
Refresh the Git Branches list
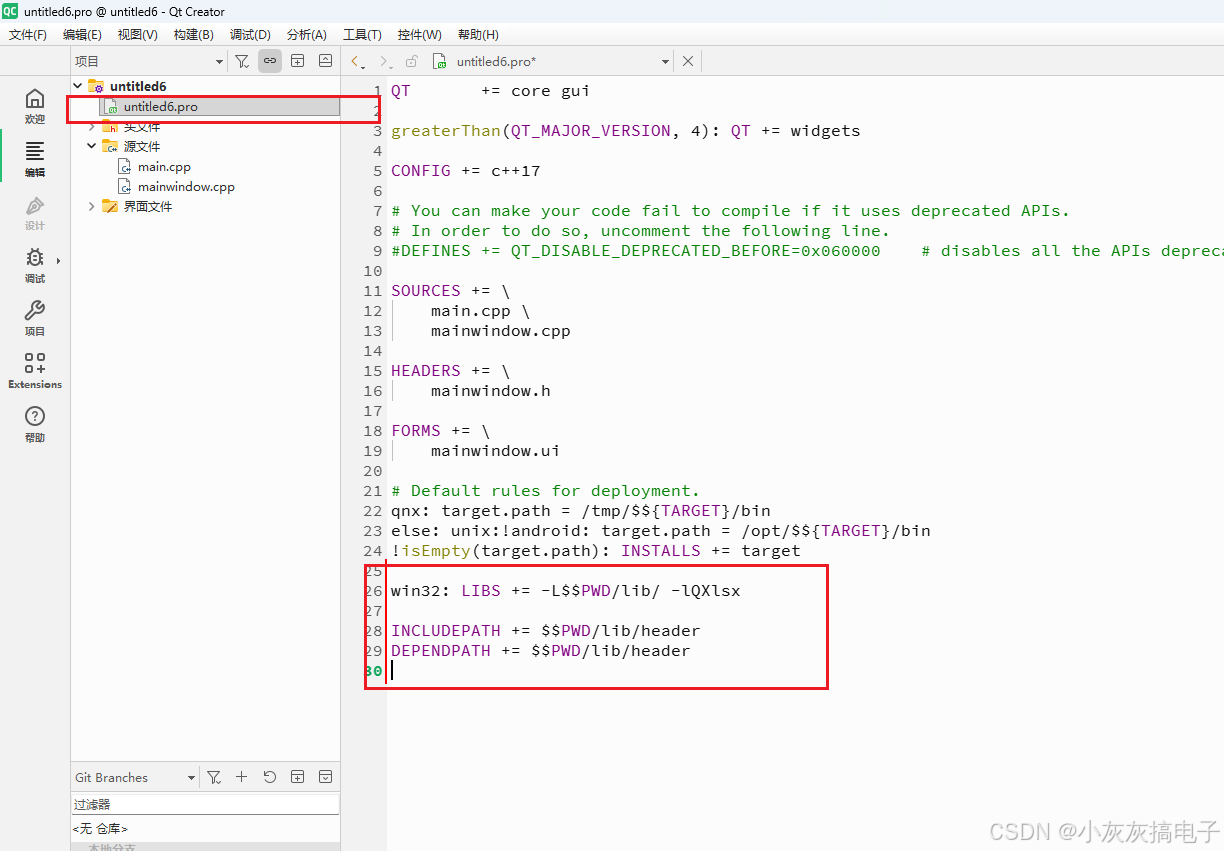[269, 777]
